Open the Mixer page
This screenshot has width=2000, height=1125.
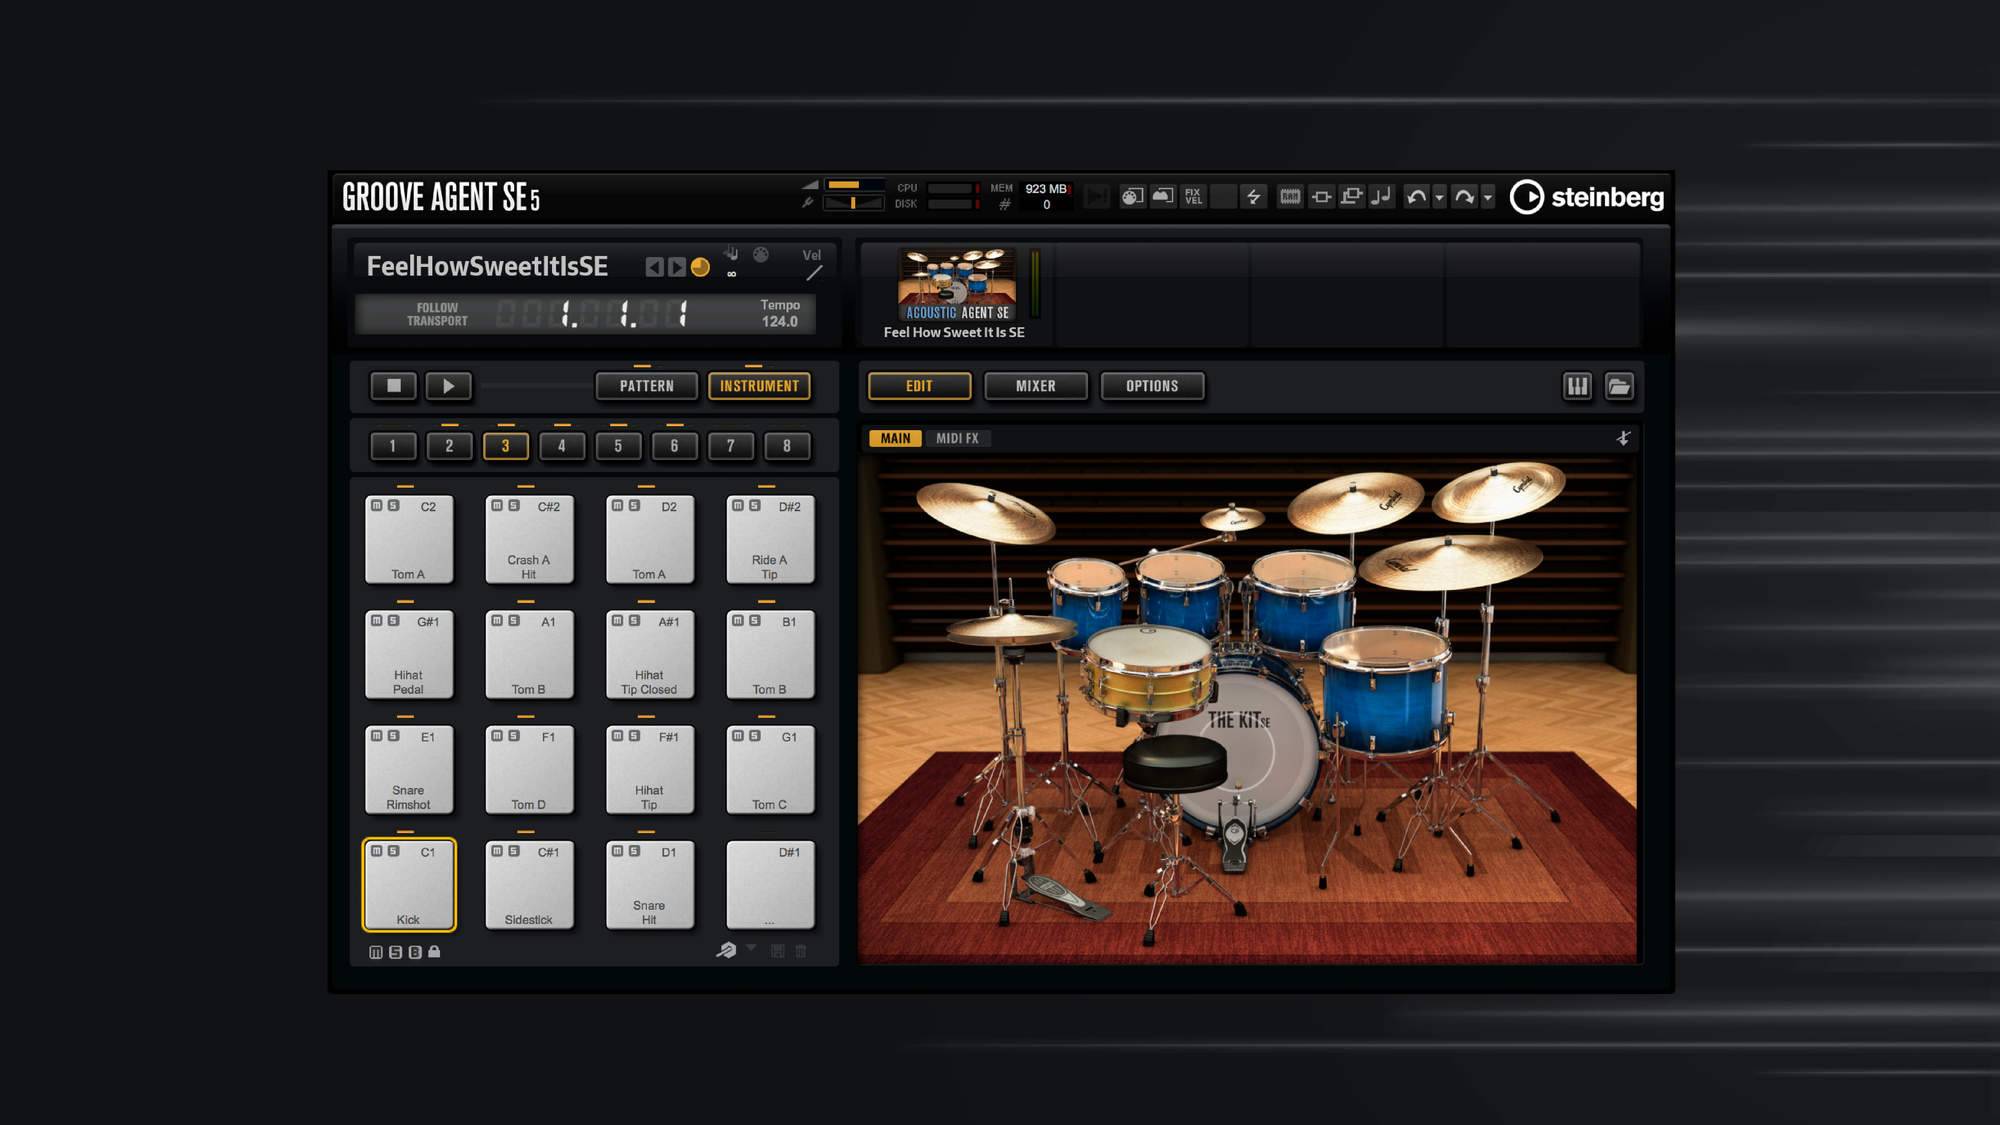click(1035, 386)
